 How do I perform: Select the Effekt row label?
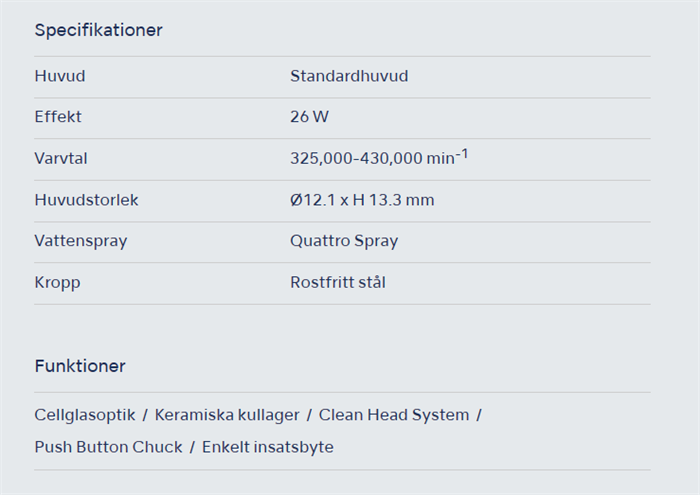click(x=58, y=117)
